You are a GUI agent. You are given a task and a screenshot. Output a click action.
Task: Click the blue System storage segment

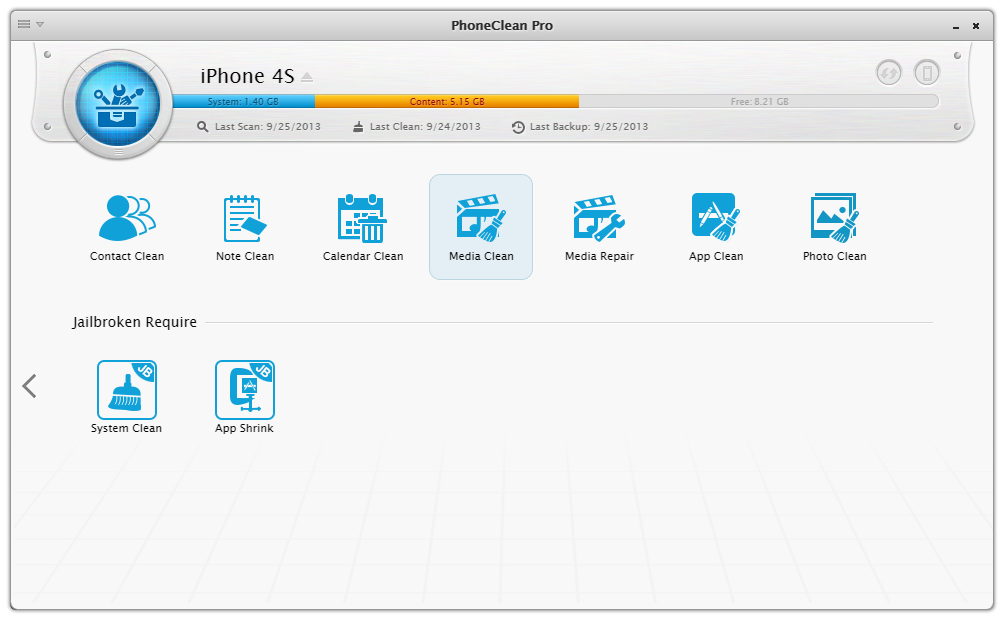[243, 102]
